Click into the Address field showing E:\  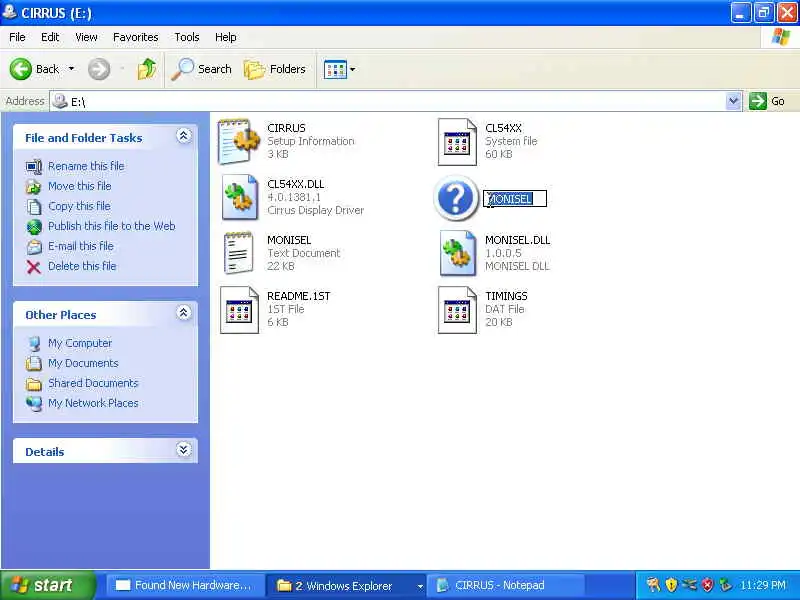(388, 101)
